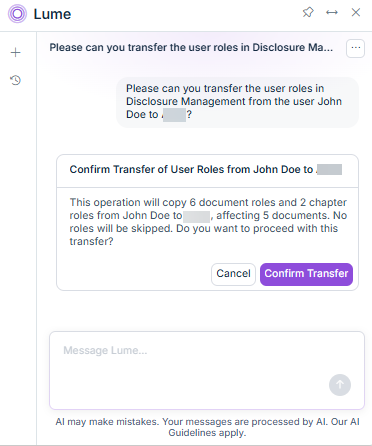Open chat history clock icon
Image resolution: width=372 pixels, height=446 pixels.
[15, 80]
